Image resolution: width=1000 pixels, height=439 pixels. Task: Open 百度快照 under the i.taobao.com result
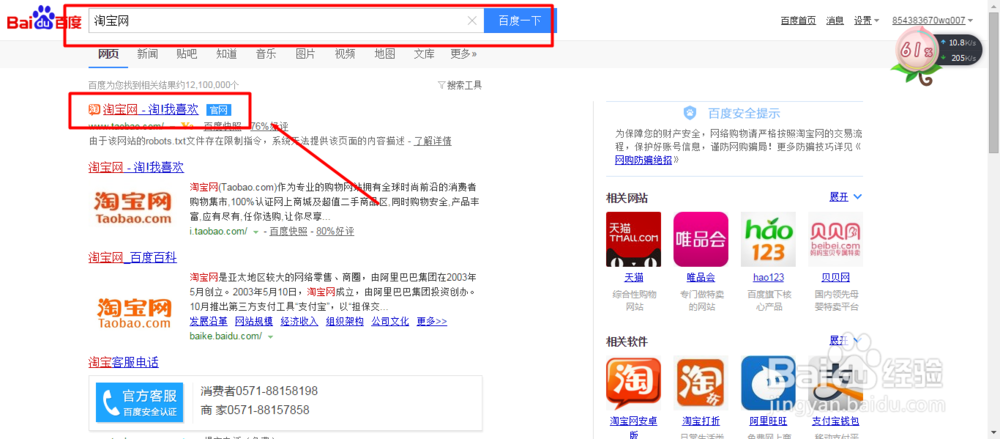coord(288,231)
